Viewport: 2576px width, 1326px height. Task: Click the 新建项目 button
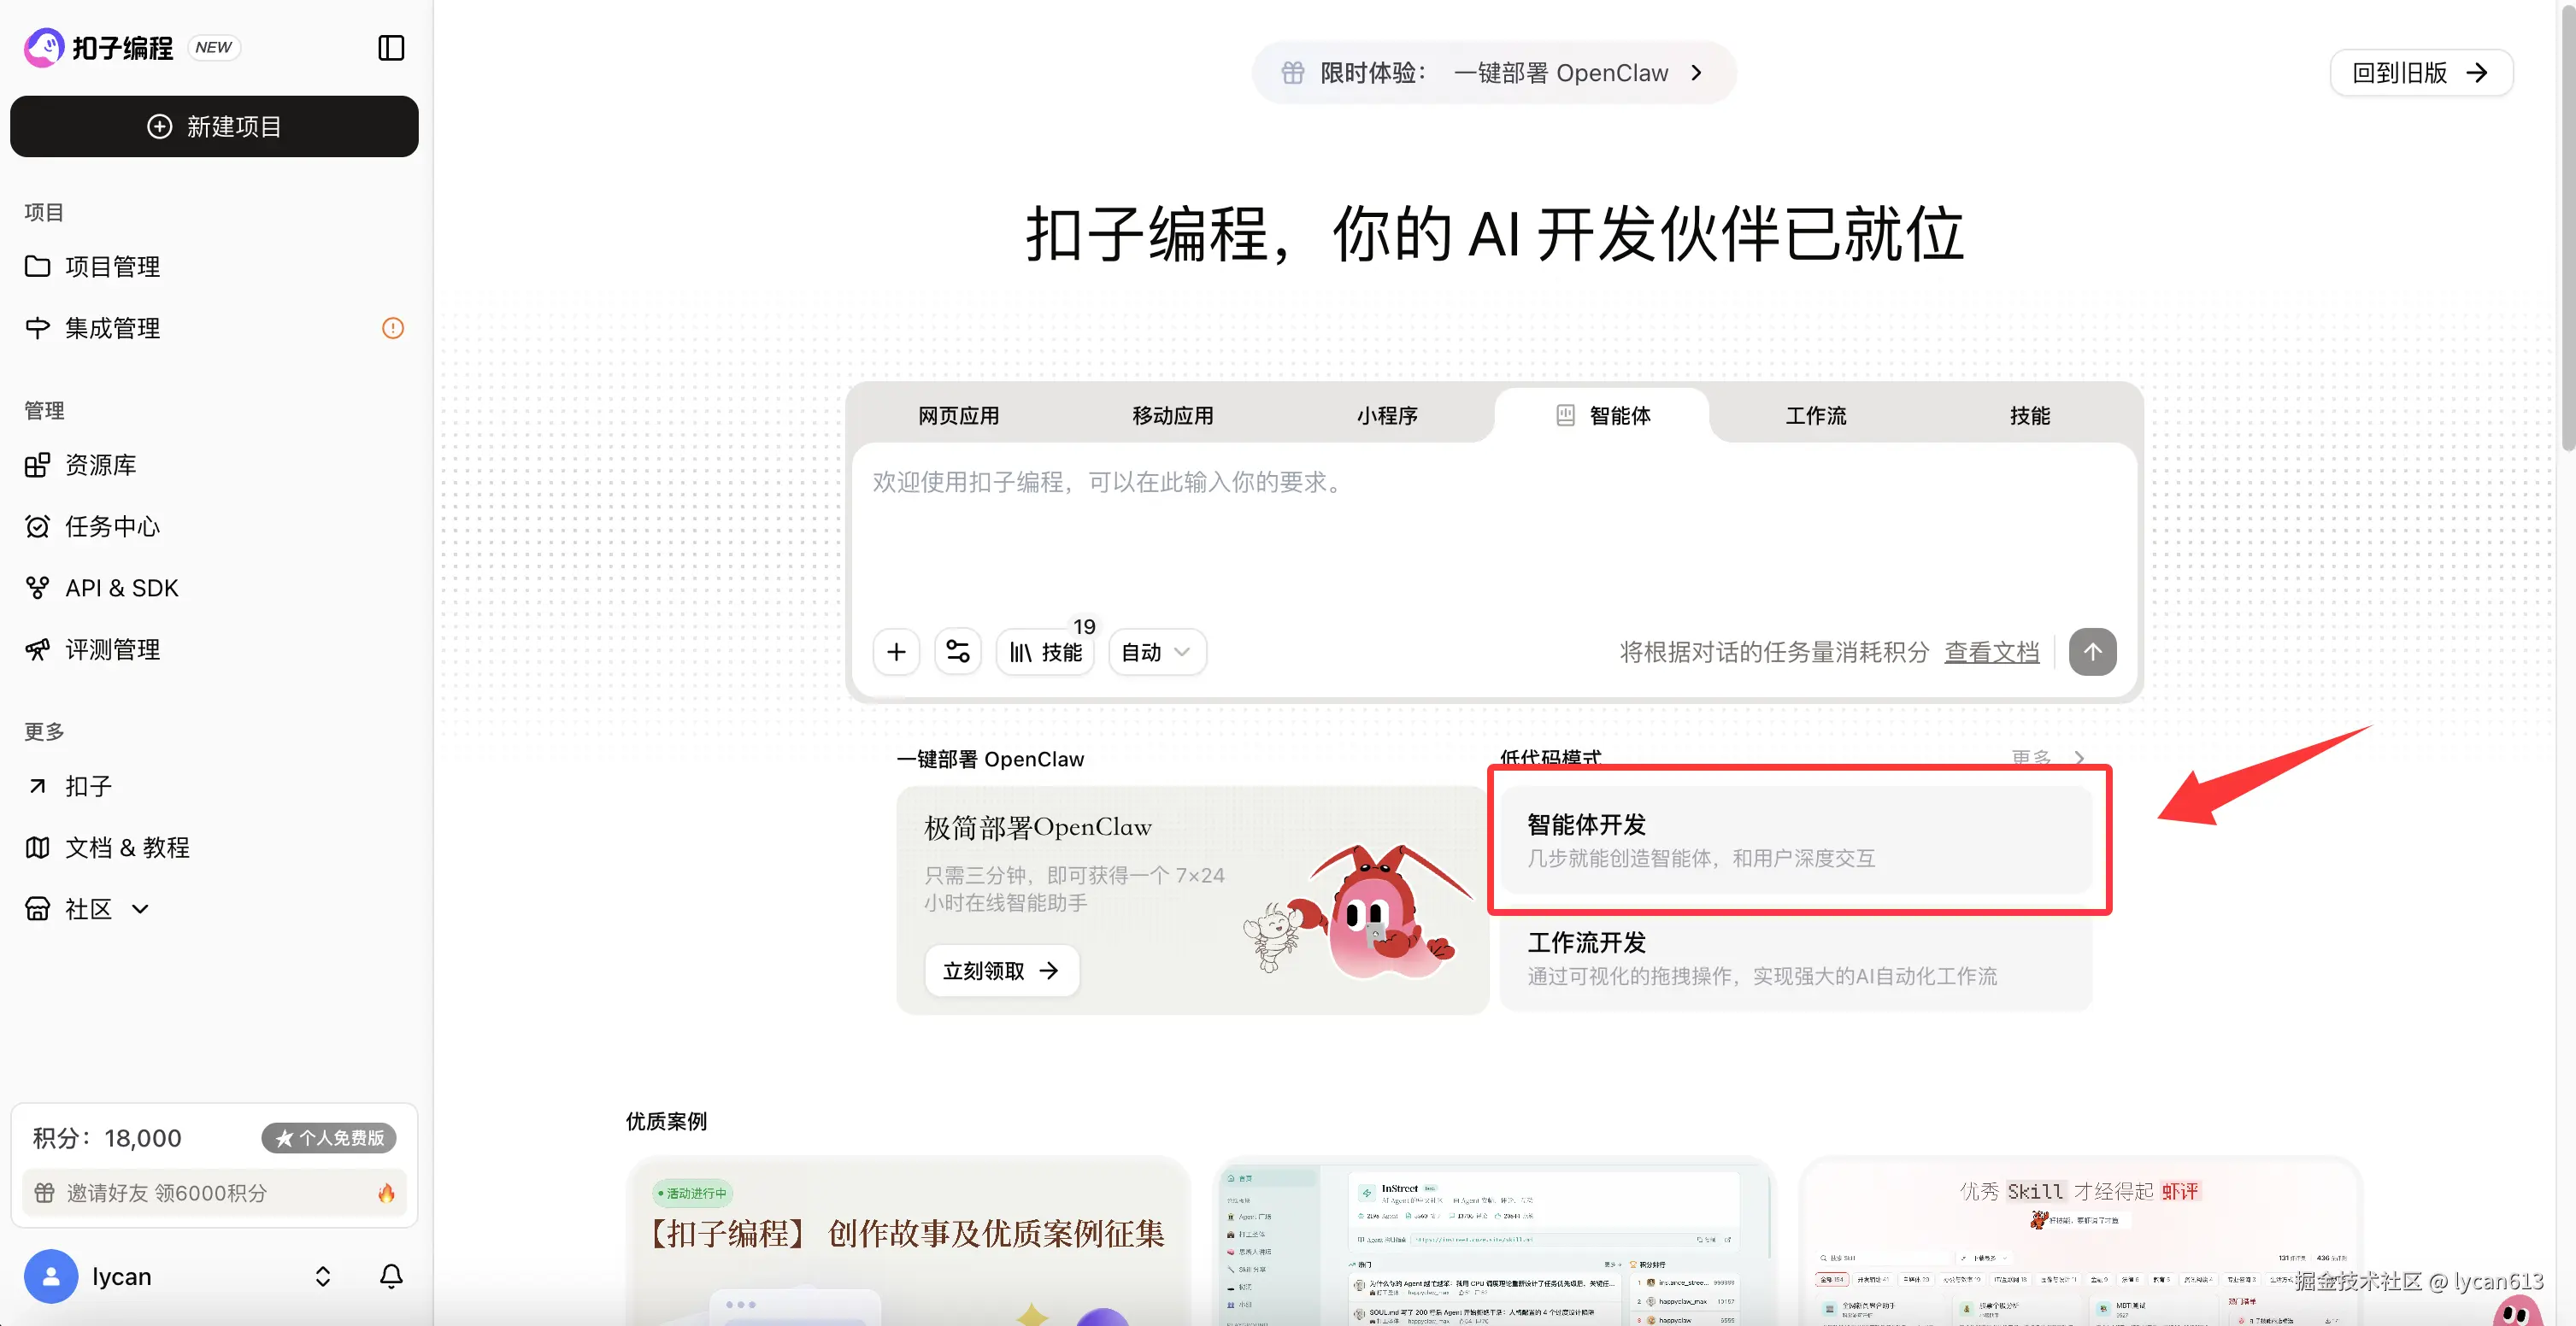214,127
